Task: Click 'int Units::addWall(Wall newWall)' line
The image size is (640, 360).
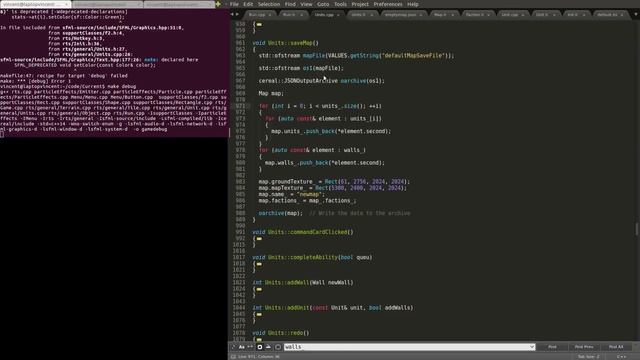Action: (302, 282)
